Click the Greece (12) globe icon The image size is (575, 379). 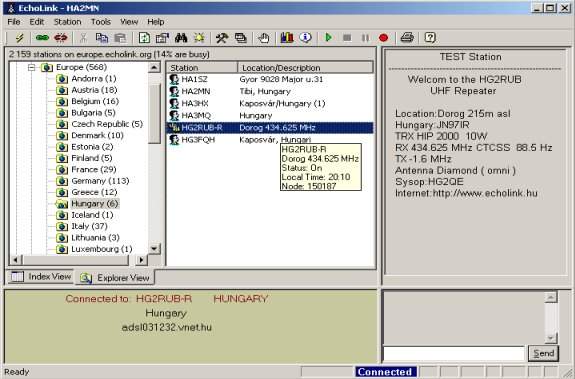[x=62, y=192]
